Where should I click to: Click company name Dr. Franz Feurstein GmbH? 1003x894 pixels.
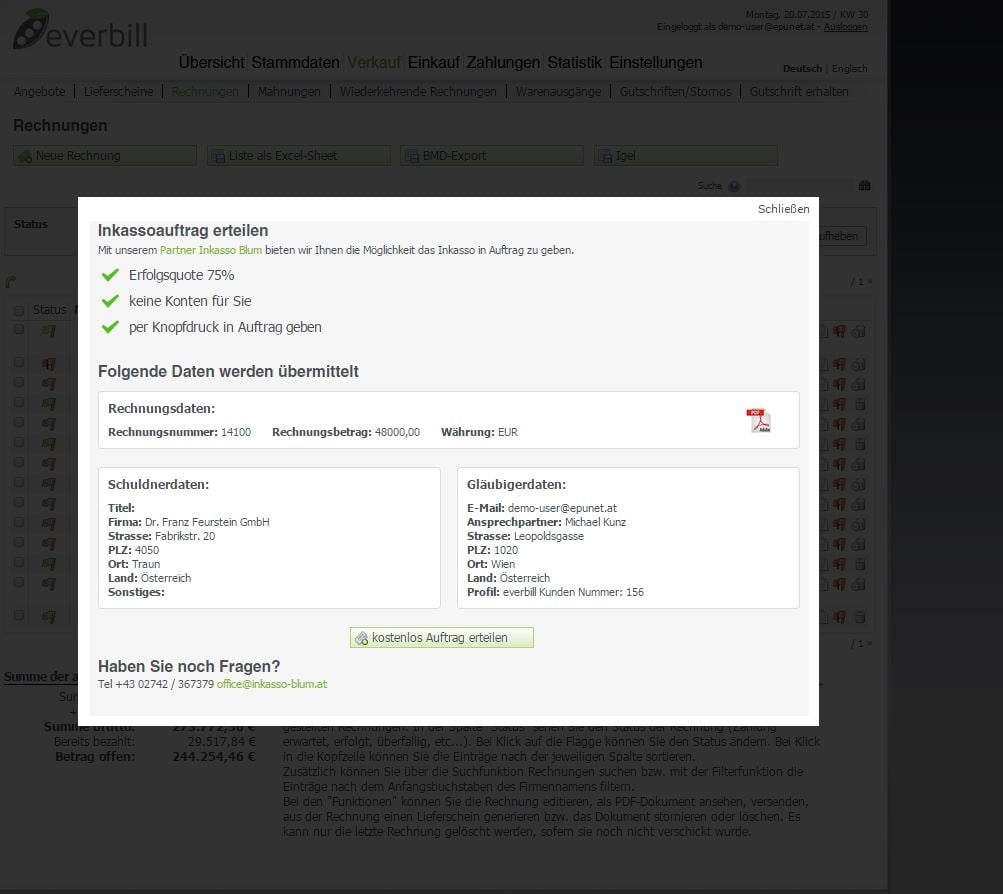(207, 522)
